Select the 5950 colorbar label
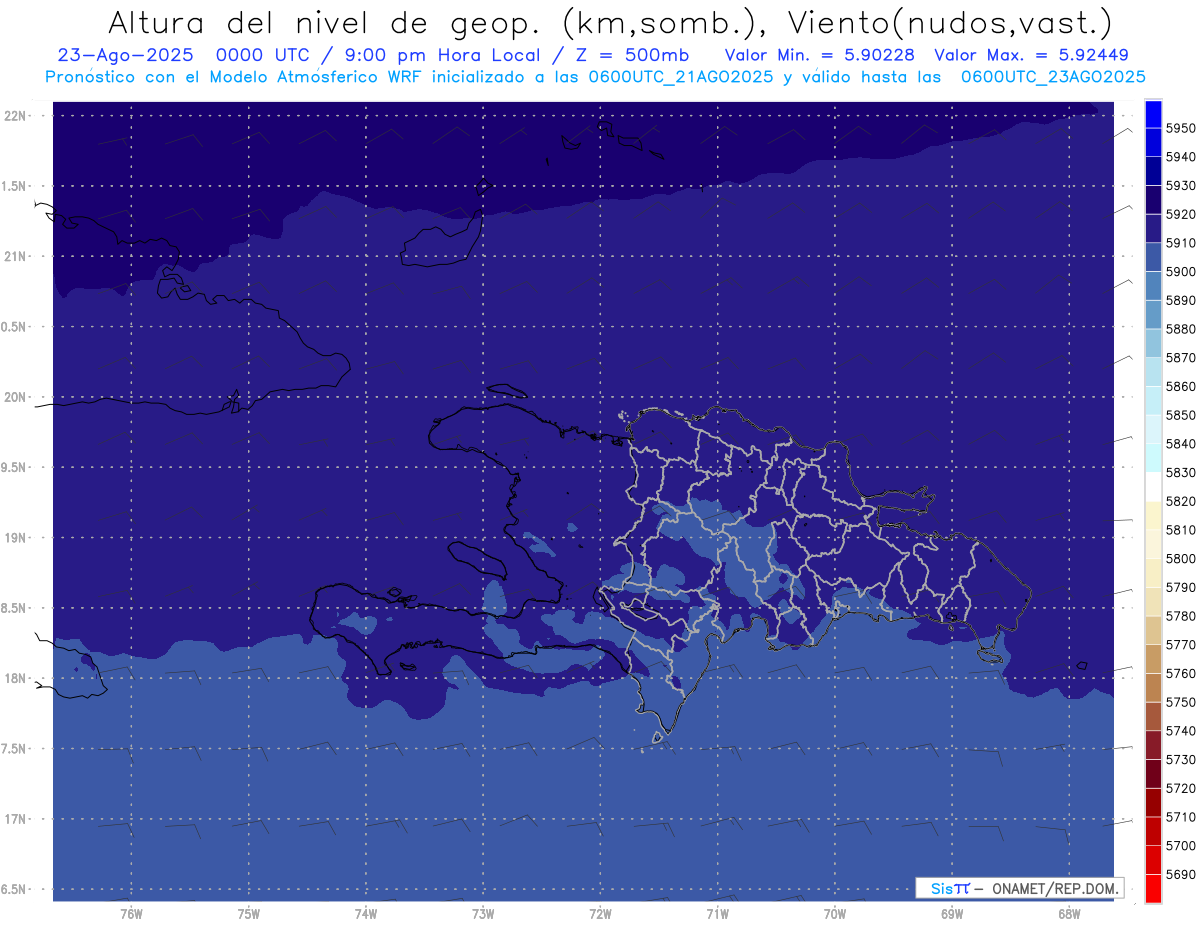1200x927 pixels. [x=1180, y=128]
